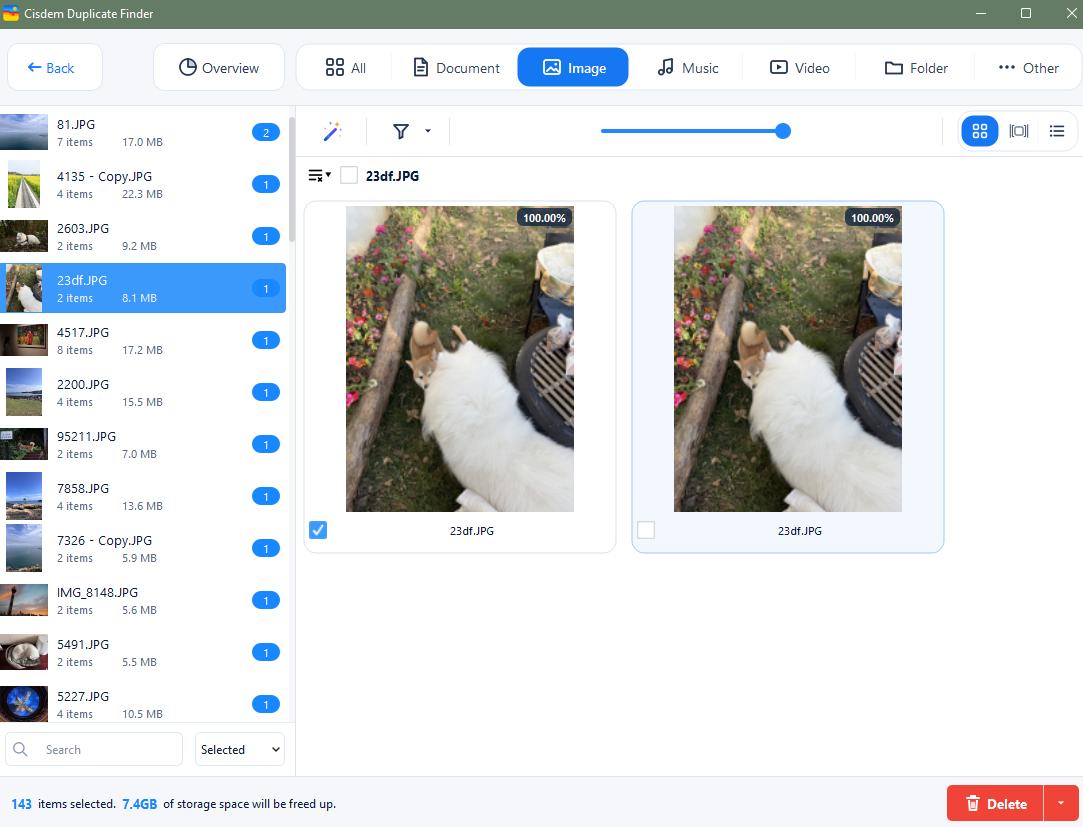Click the search magnifier icon

point(21,749)
